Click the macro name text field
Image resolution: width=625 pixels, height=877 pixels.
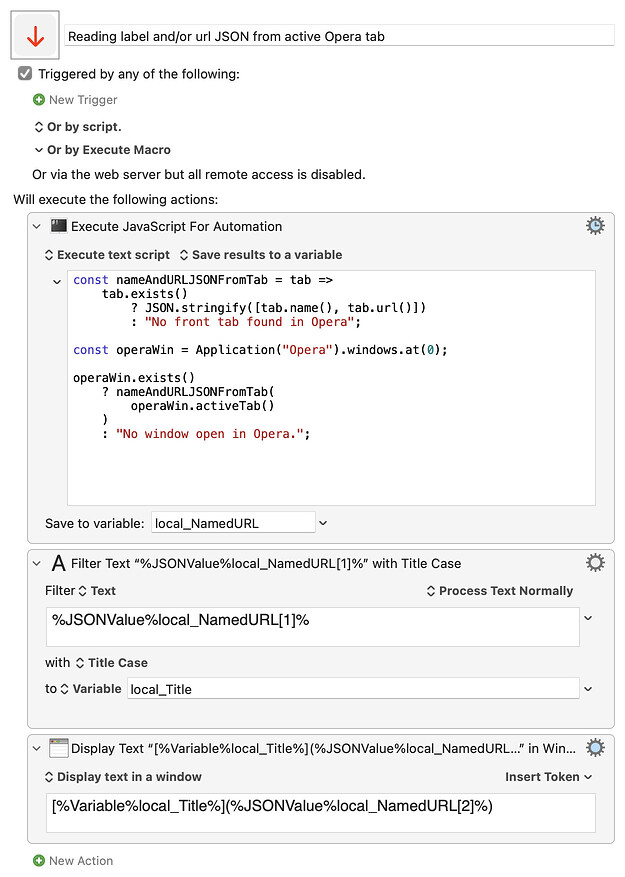[339, 36]
